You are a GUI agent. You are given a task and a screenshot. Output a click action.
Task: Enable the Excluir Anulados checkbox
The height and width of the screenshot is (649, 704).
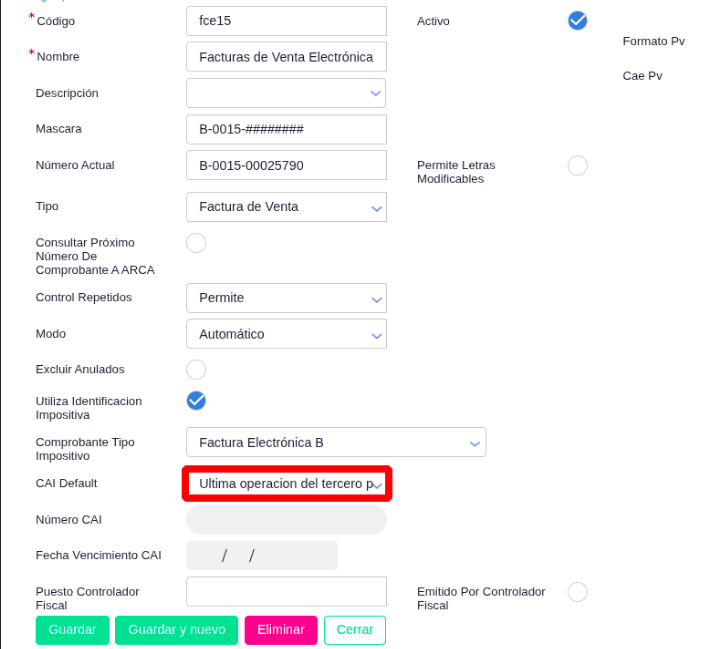point(196,370)
